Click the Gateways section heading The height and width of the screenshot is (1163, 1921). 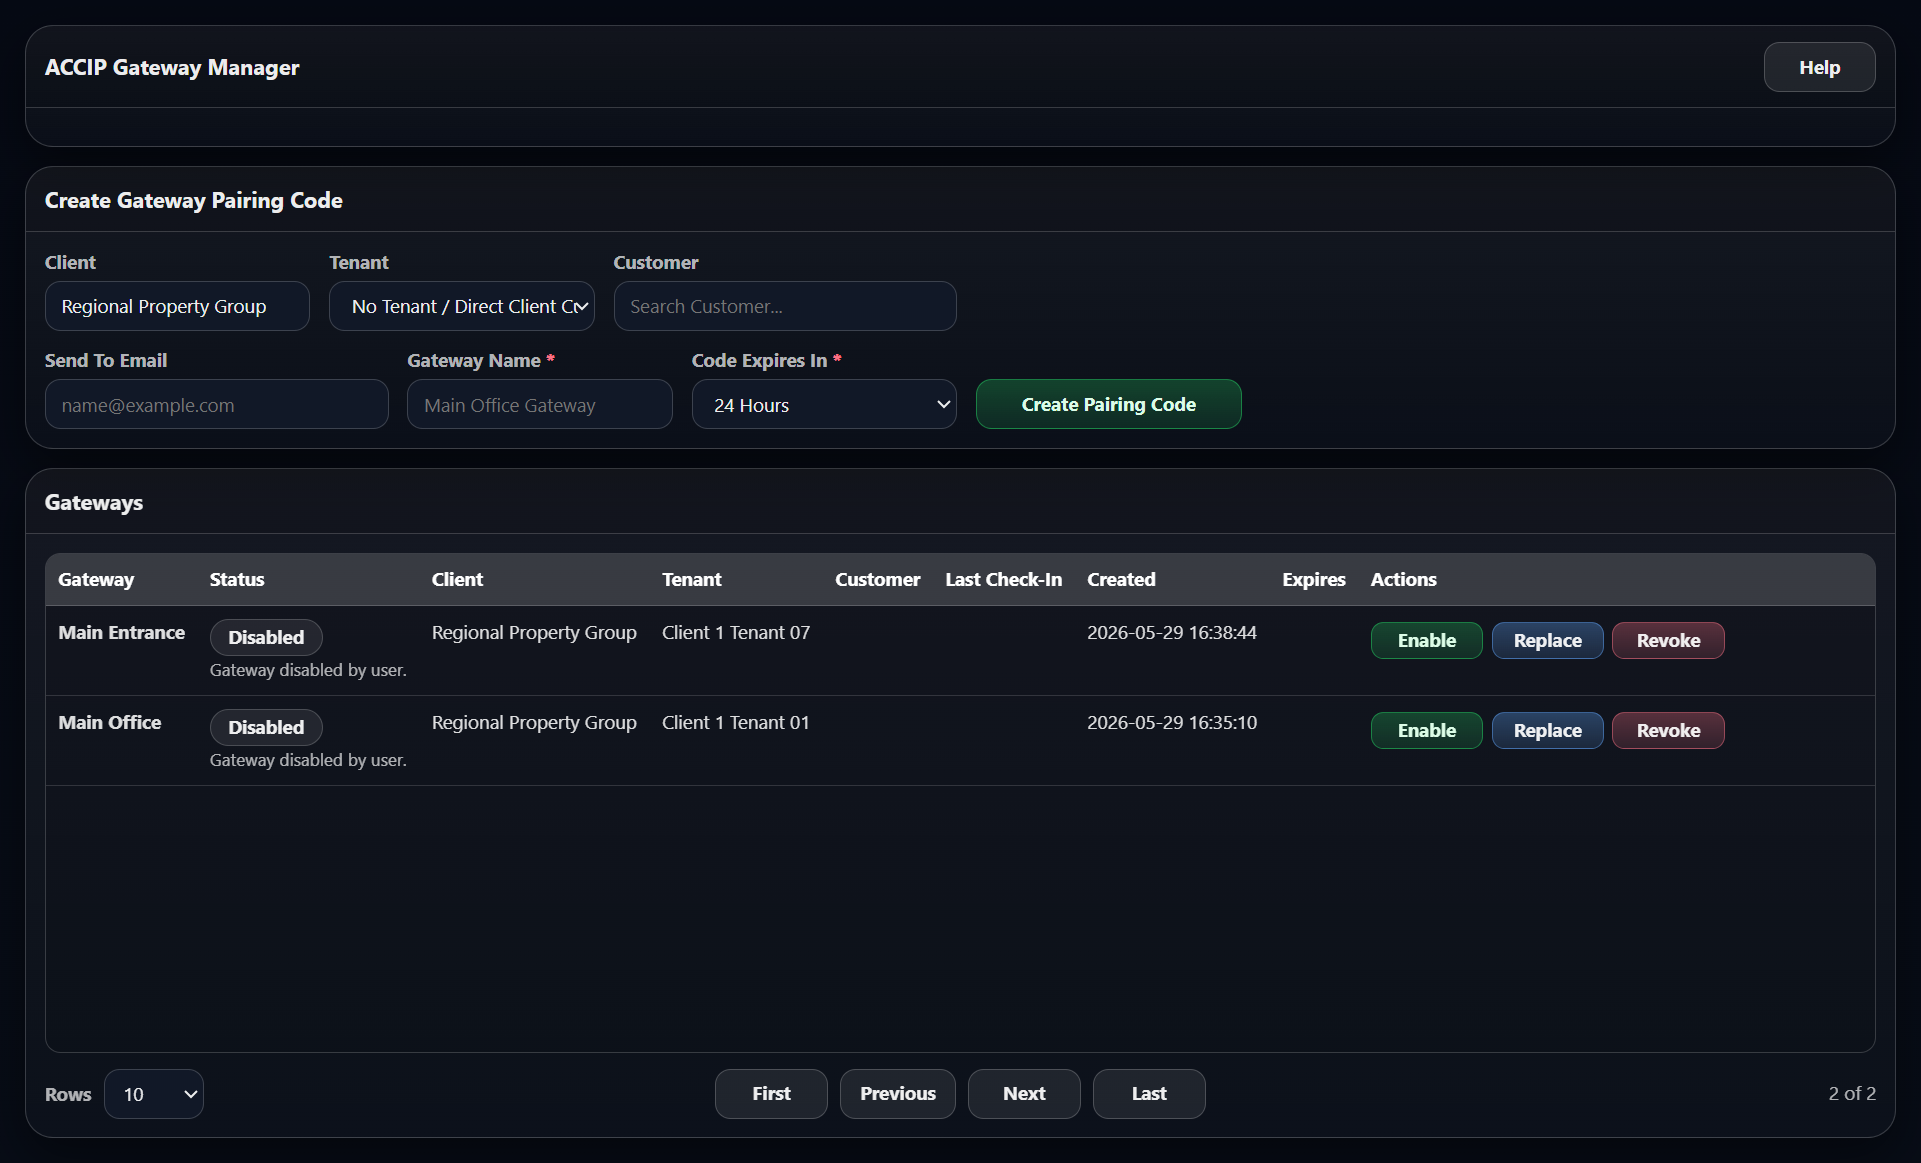(x=94, y=502)
